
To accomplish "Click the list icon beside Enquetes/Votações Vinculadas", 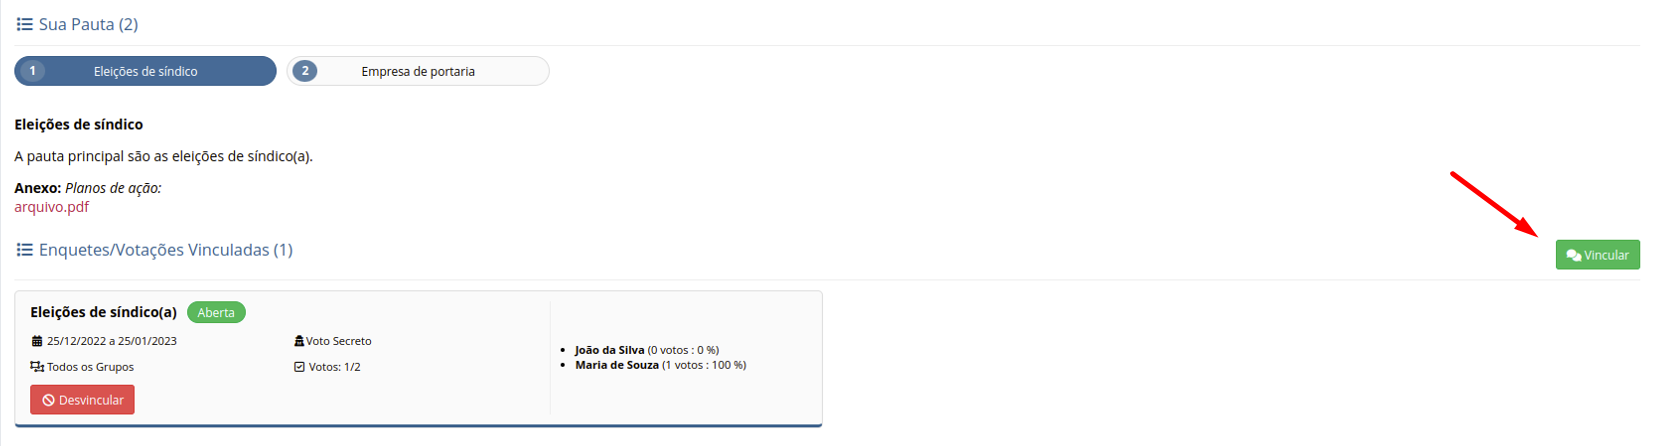I will point(24,250).
